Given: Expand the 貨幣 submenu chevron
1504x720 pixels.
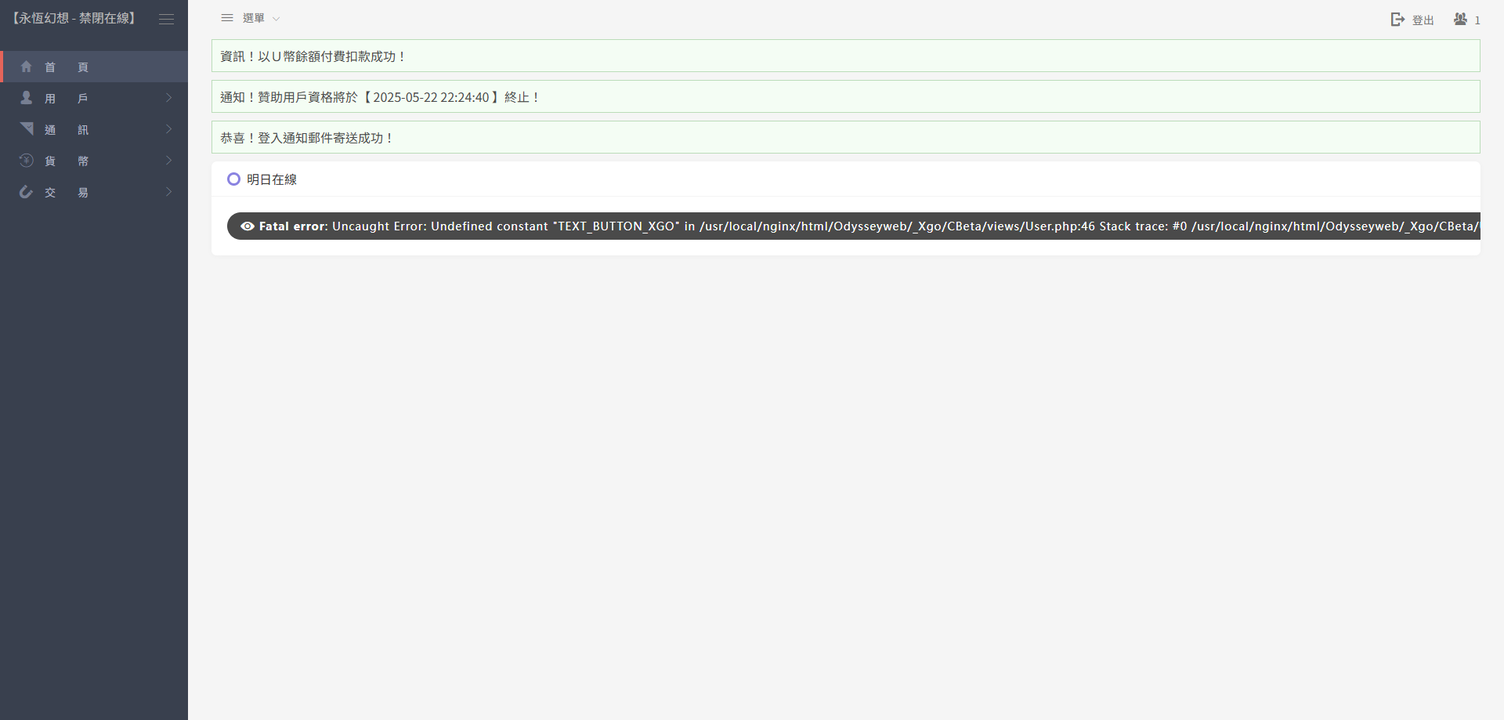Looking at the screenshot, I should tap(169, 160).
